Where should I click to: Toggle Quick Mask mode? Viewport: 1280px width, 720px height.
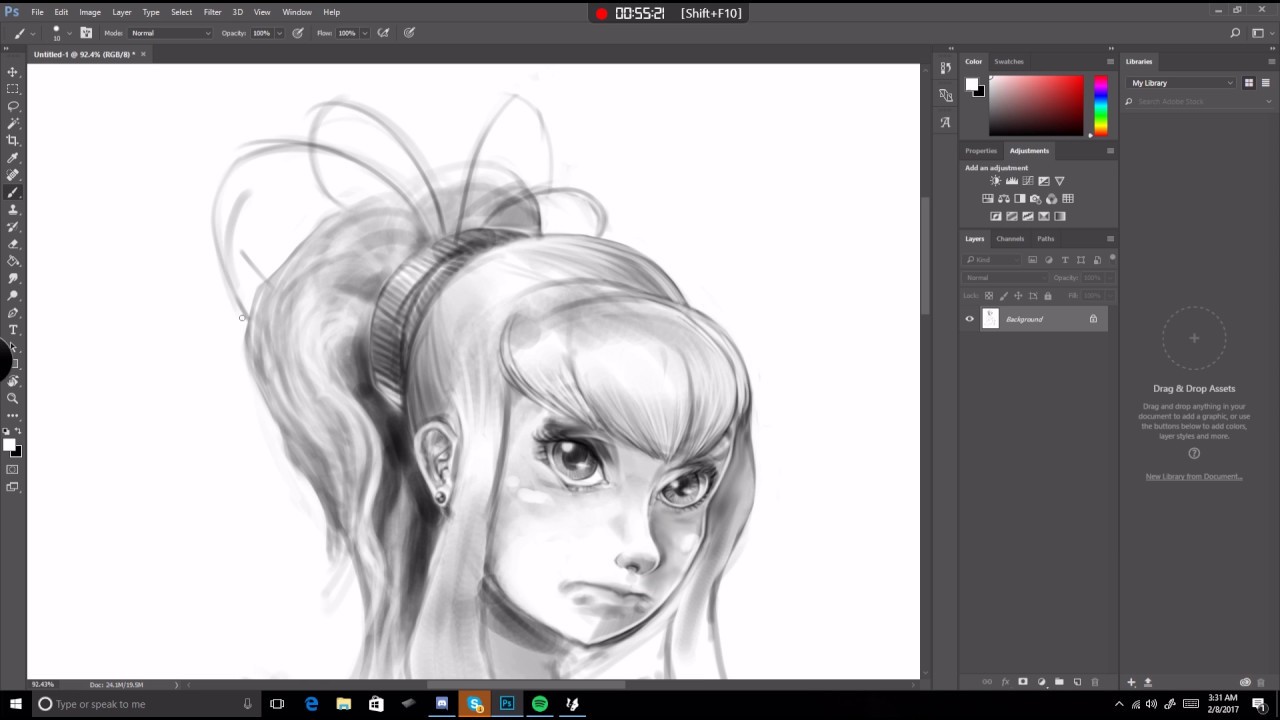(13, 469)
